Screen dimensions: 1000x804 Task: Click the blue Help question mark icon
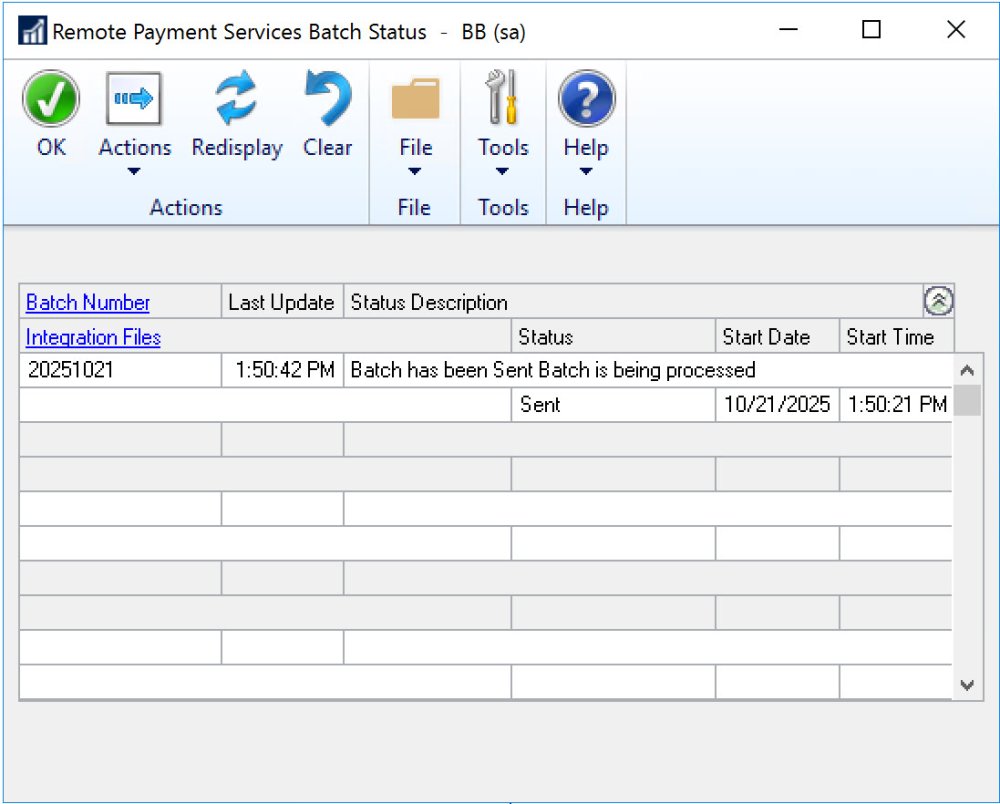(586, 100)
